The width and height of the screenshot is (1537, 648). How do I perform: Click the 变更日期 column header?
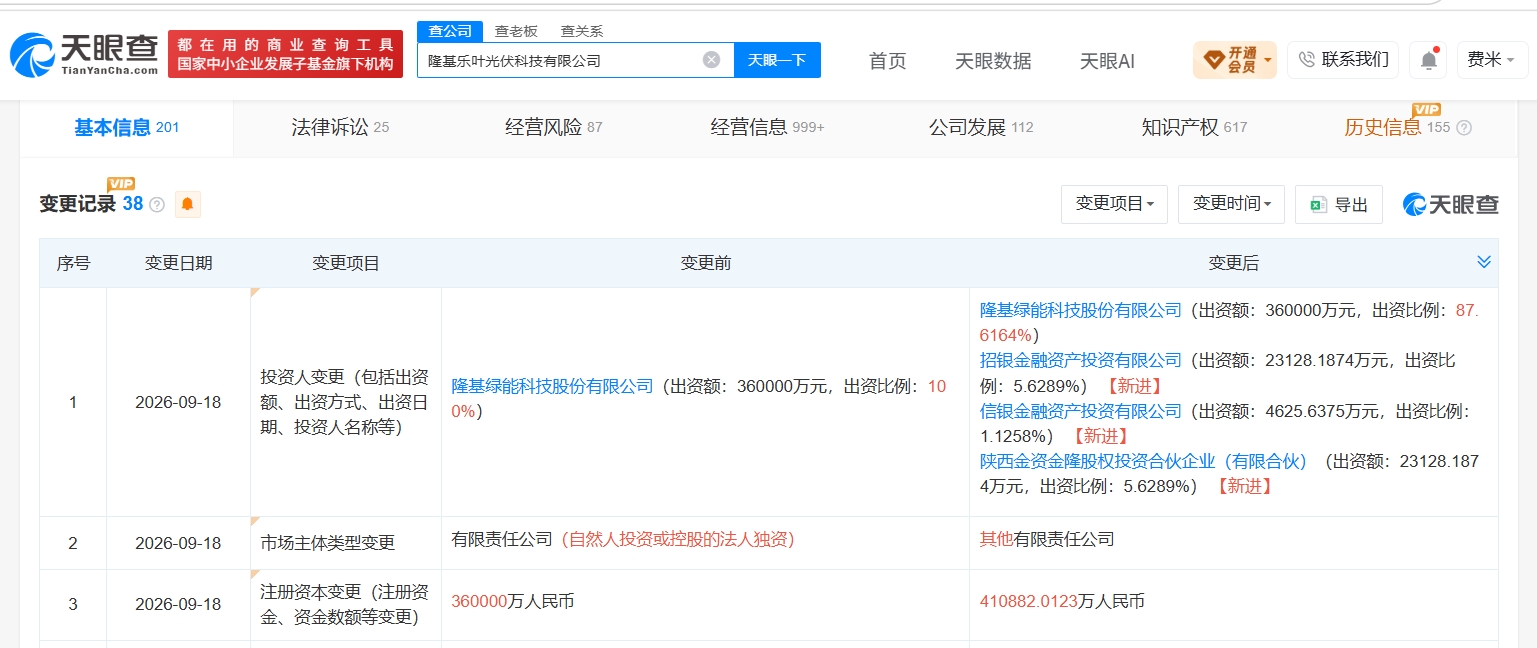click(178, 263)
